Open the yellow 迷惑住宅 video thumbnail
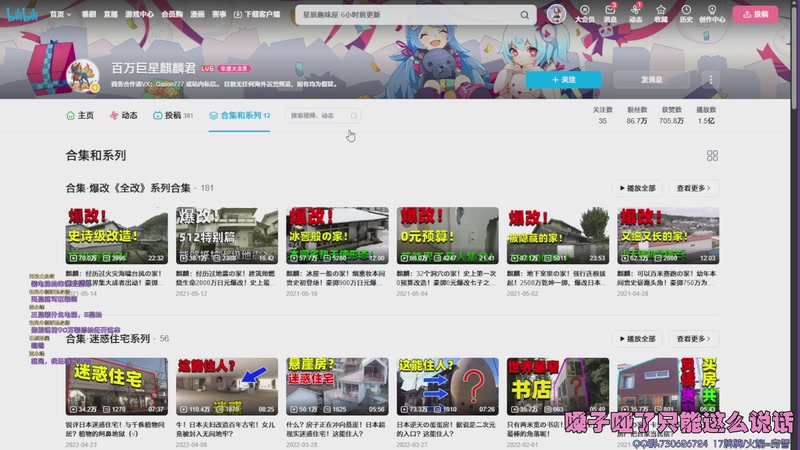 click(x=116, y=386)
